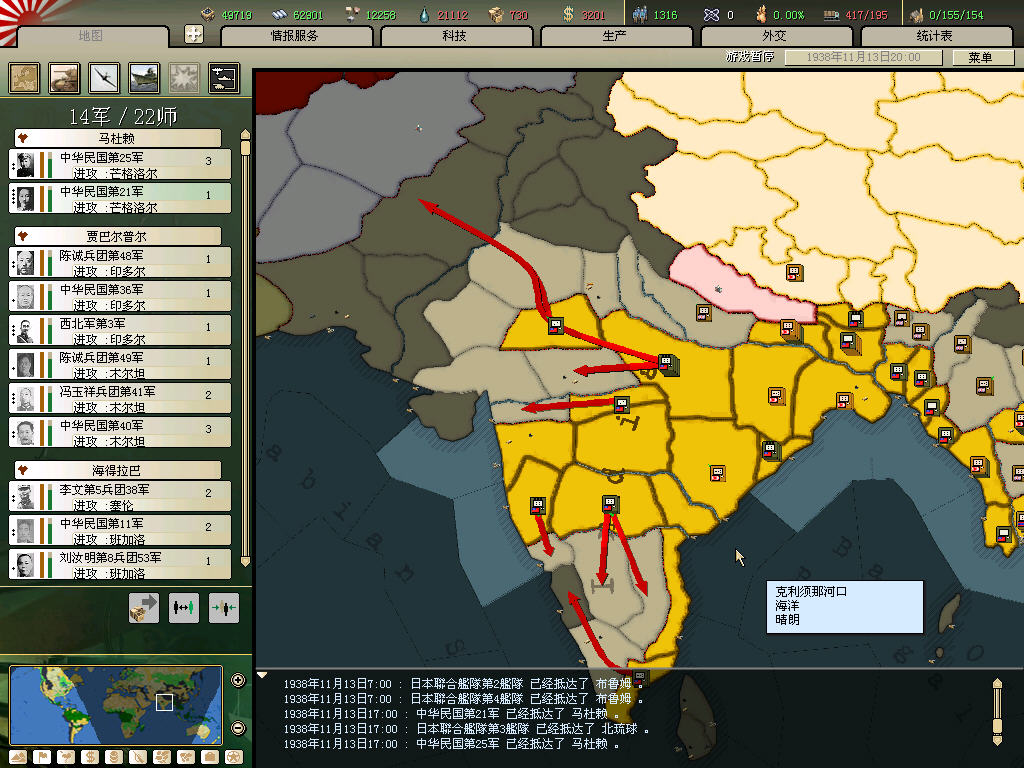Switch to economic map mode ($ icon)
The height and width of the screenshot is (768, 1024).
88,757
